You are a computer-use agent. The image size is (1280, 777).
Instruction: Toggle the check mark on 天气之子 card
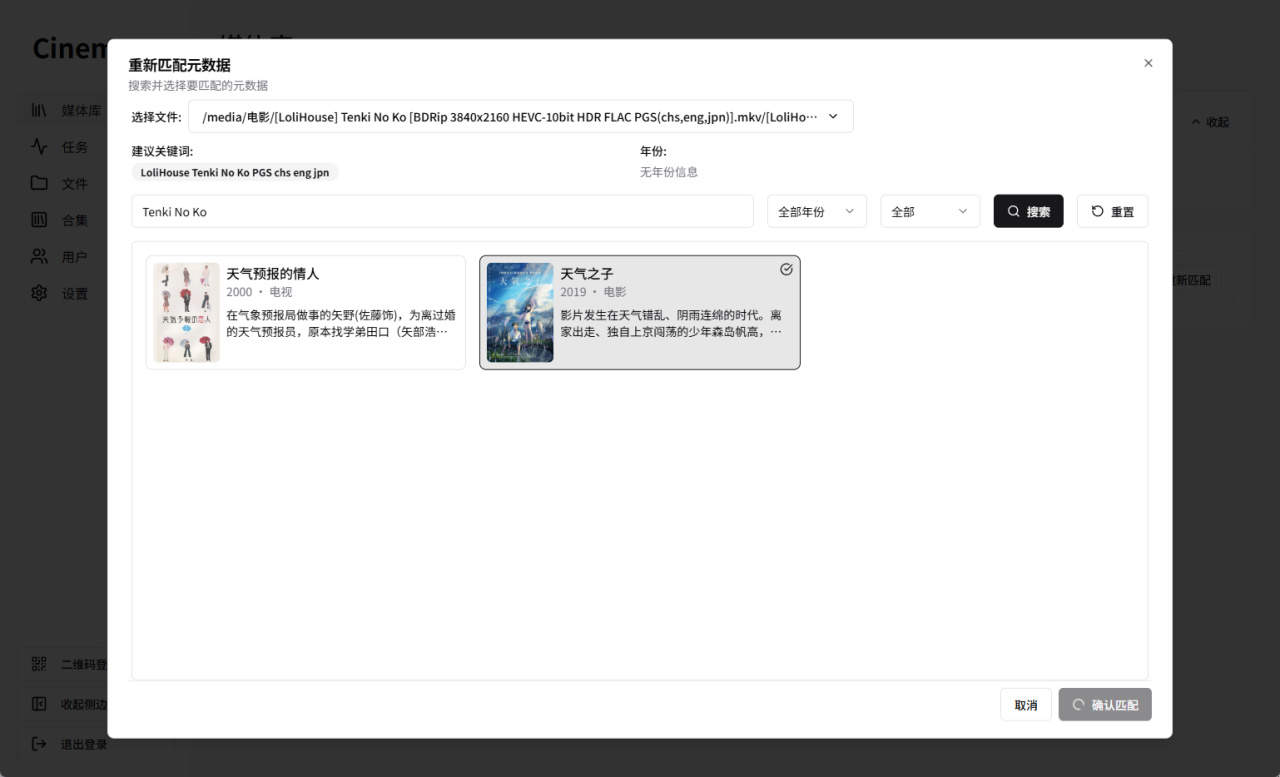coord(786,269)
